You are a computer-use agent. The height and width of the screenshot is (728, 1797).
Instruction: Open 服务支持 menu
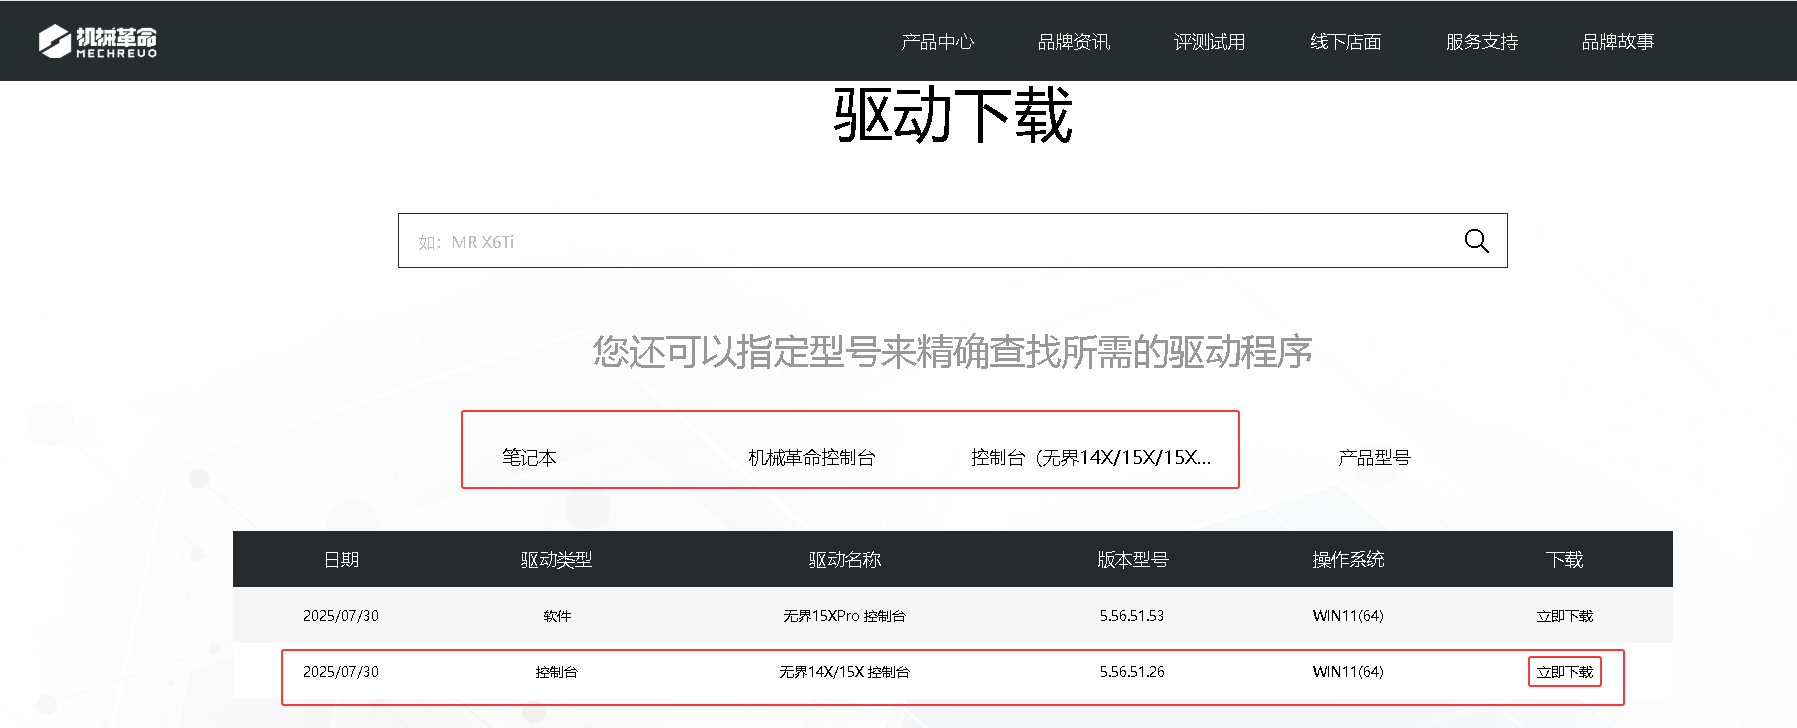(1482, 42)
